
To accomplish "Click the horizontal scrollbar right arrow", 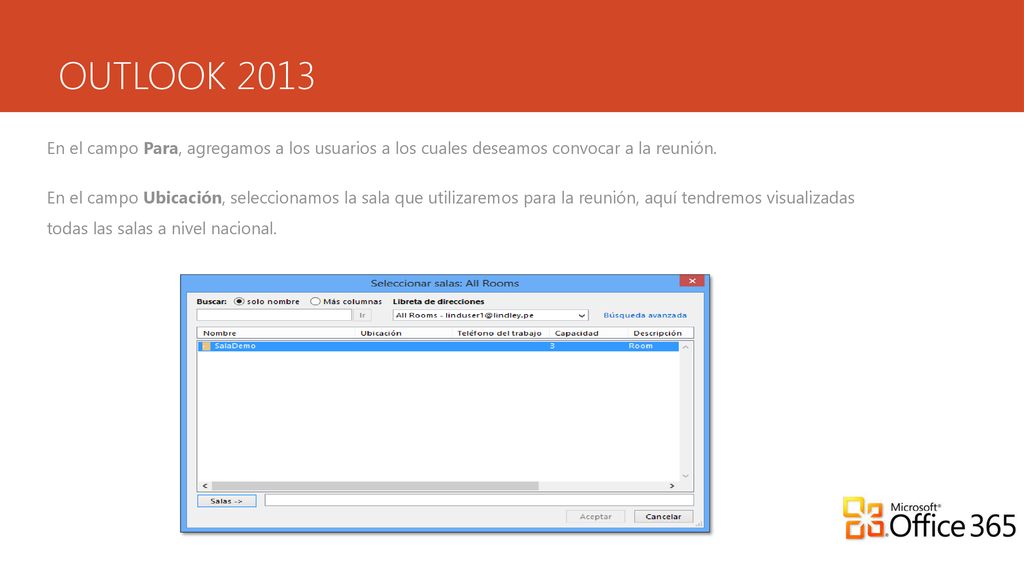I will click(672, 486).
